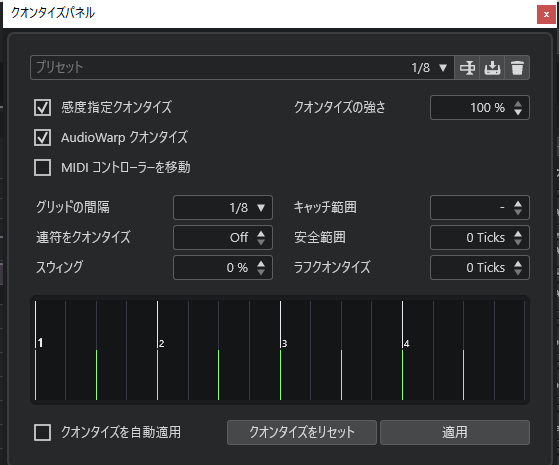Click the クオンタイズの強さ 100 % stepper arrows

518,107
